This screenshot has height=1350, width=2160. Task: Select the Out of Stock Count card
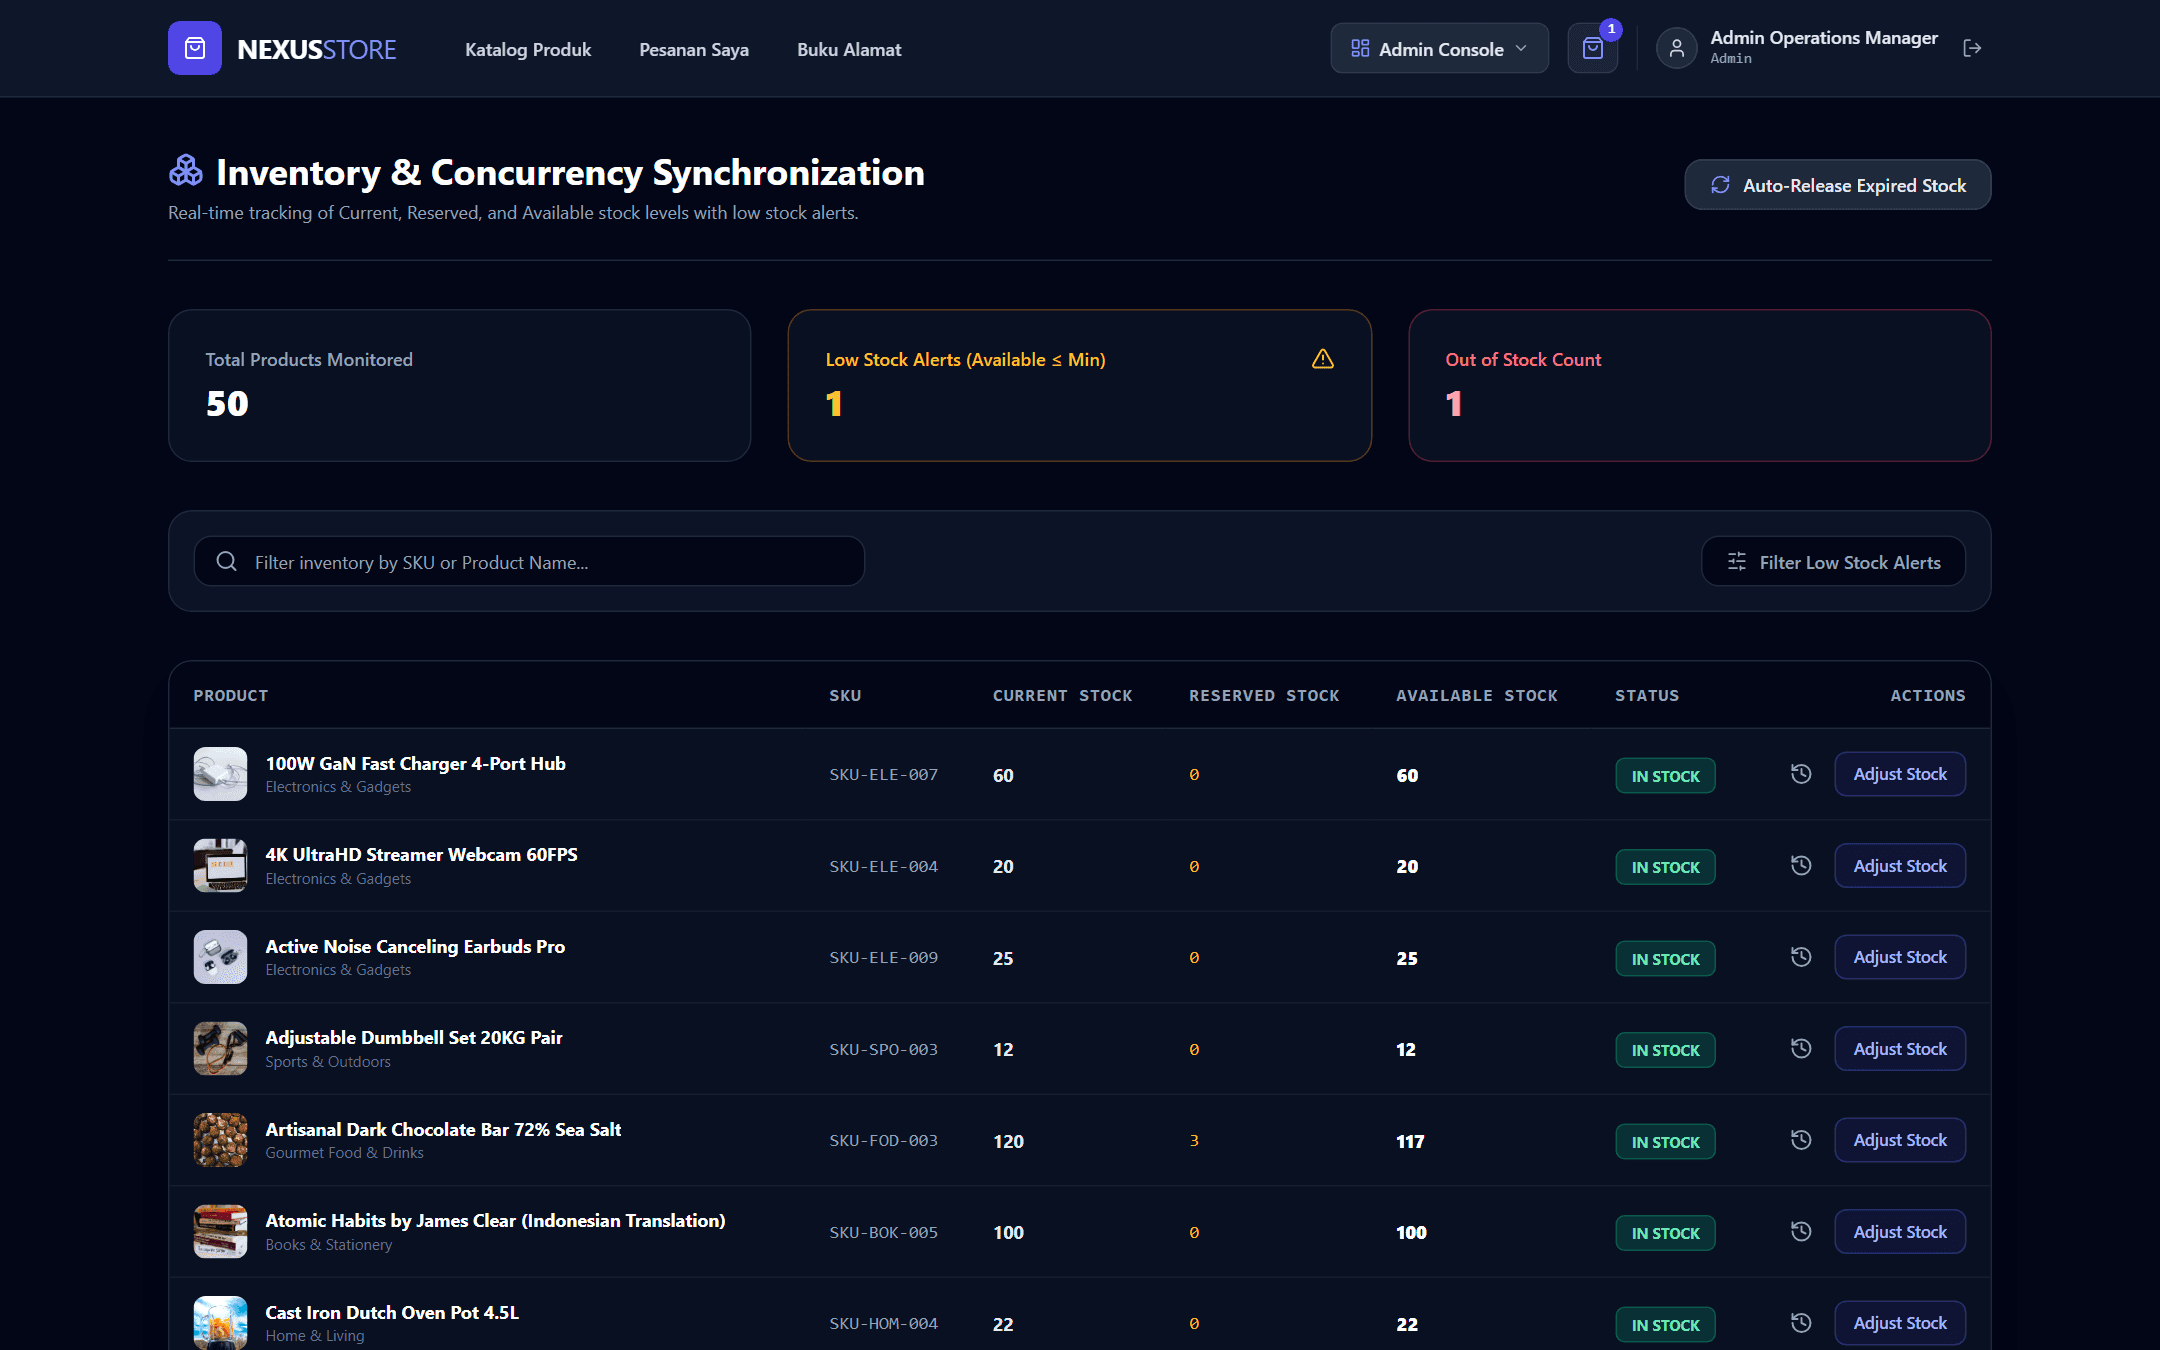coord(1699,385)
